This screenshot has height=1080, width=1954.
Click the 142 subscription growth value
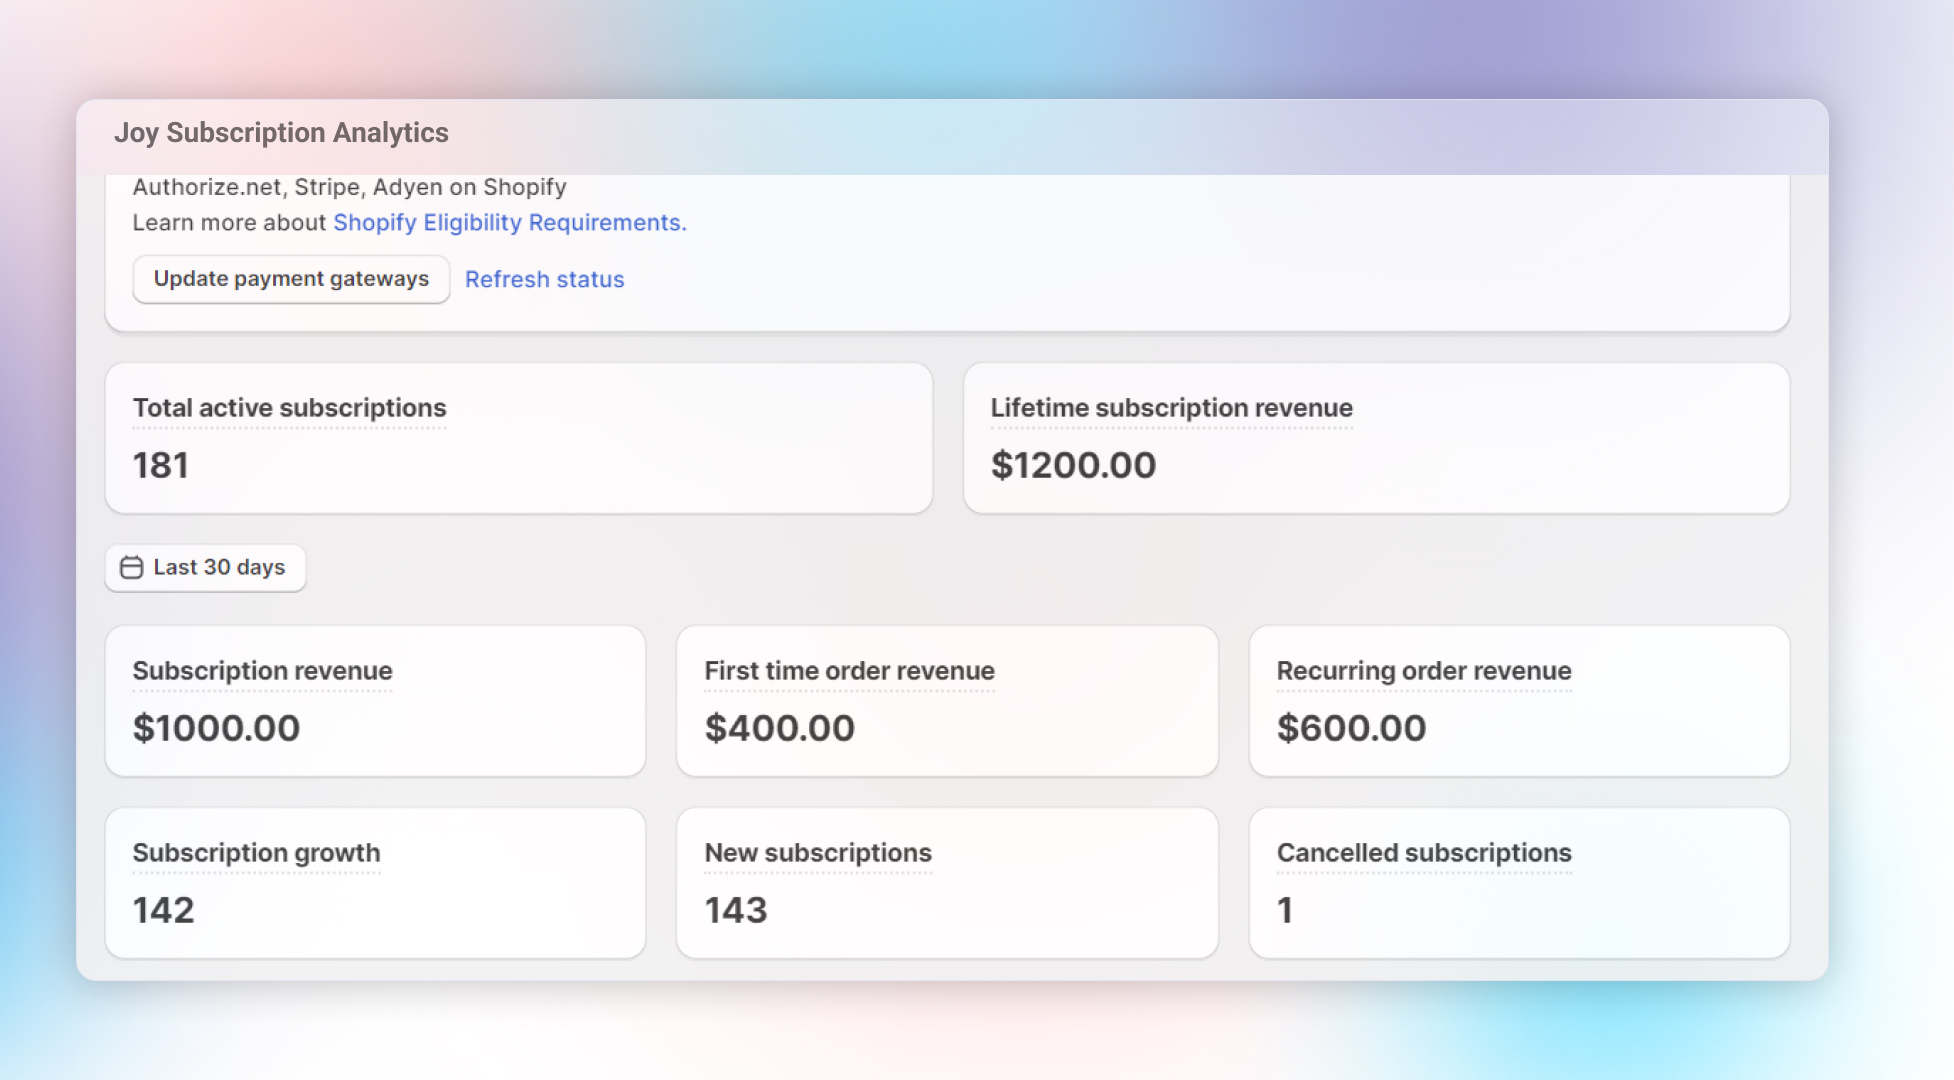(164, 910)
